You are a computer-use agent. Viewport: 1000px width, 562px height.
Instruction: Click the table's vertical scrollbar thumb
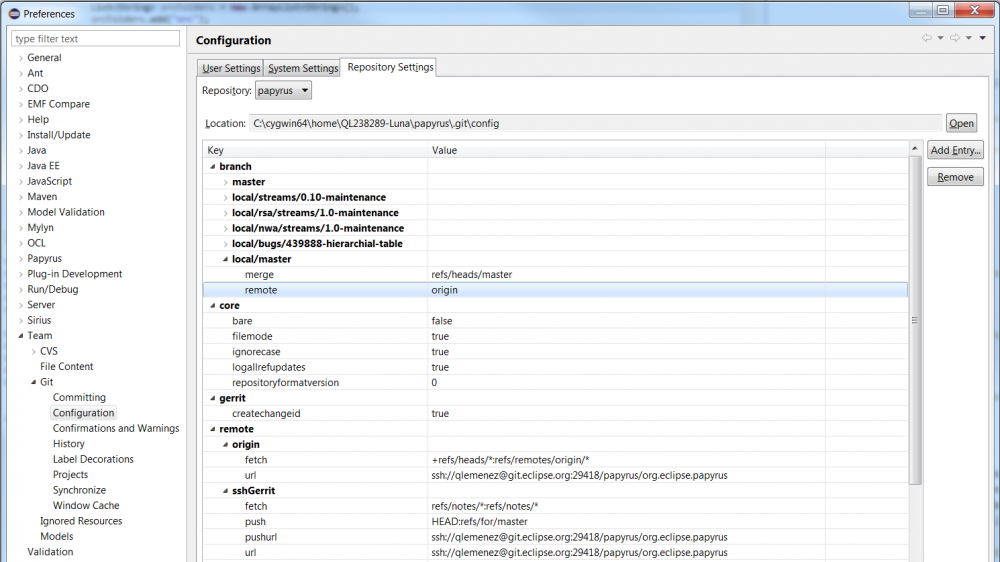(x=915, y=320)
